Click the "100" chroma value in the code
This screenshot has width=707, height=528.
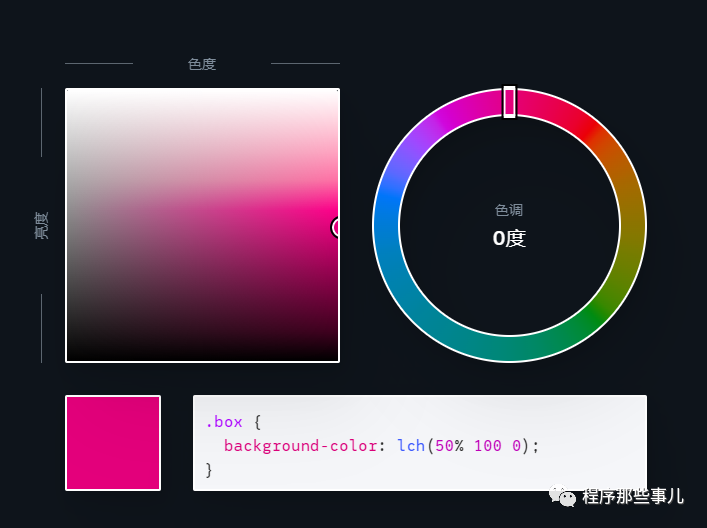[x=487, y=445]
